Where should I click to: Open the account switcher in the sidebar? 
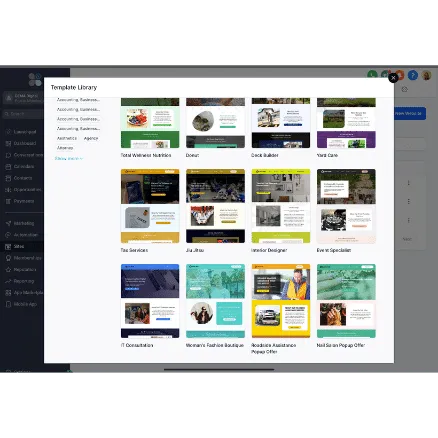(23, 98)
